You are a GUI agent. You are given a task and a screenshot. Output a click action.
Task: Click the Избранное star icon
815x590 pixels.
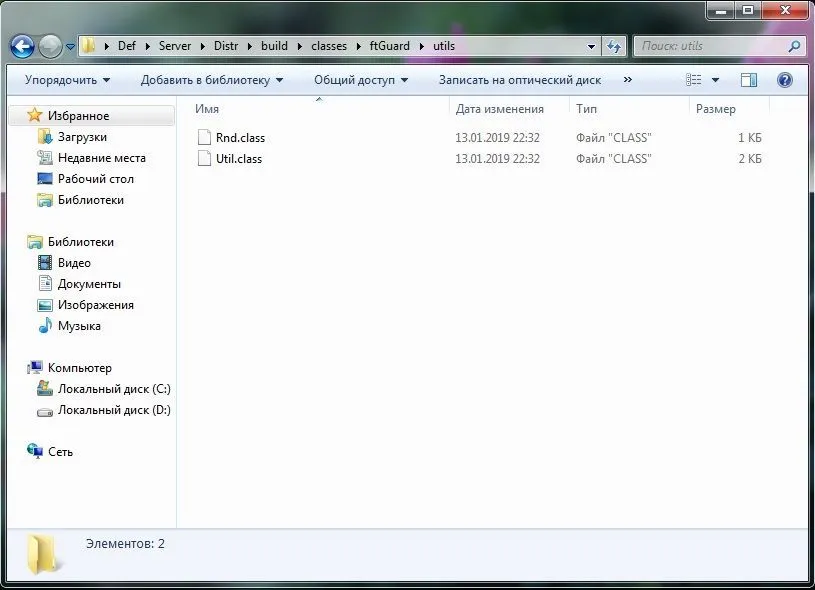coord(34,115)
